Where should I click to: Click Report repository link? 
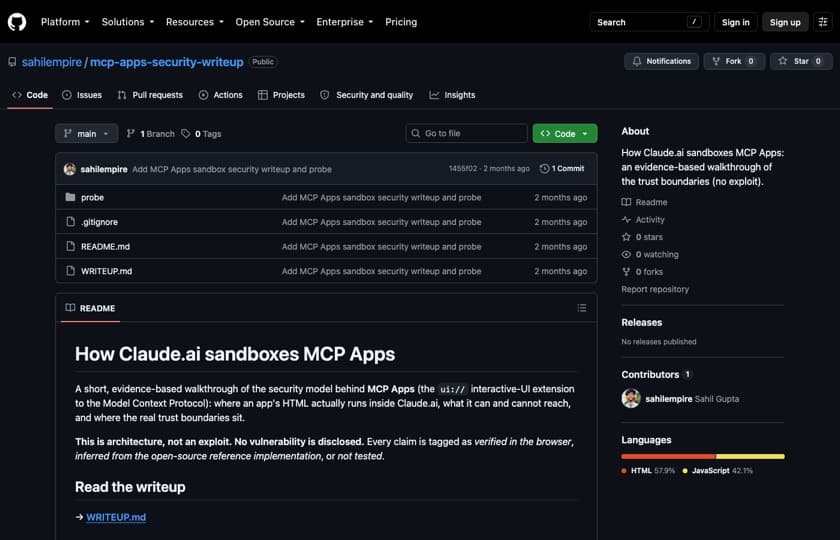(x=655, y=289)
